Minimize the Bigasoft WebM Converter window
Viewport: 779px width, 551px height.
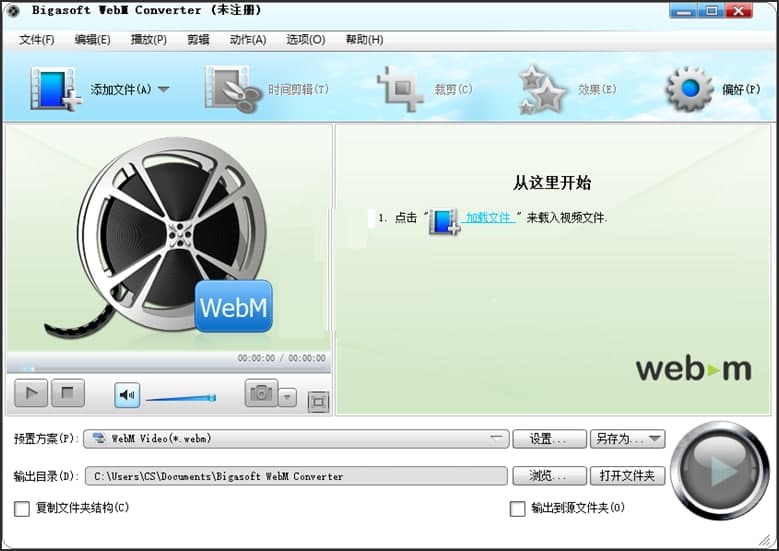coord(683,10)
